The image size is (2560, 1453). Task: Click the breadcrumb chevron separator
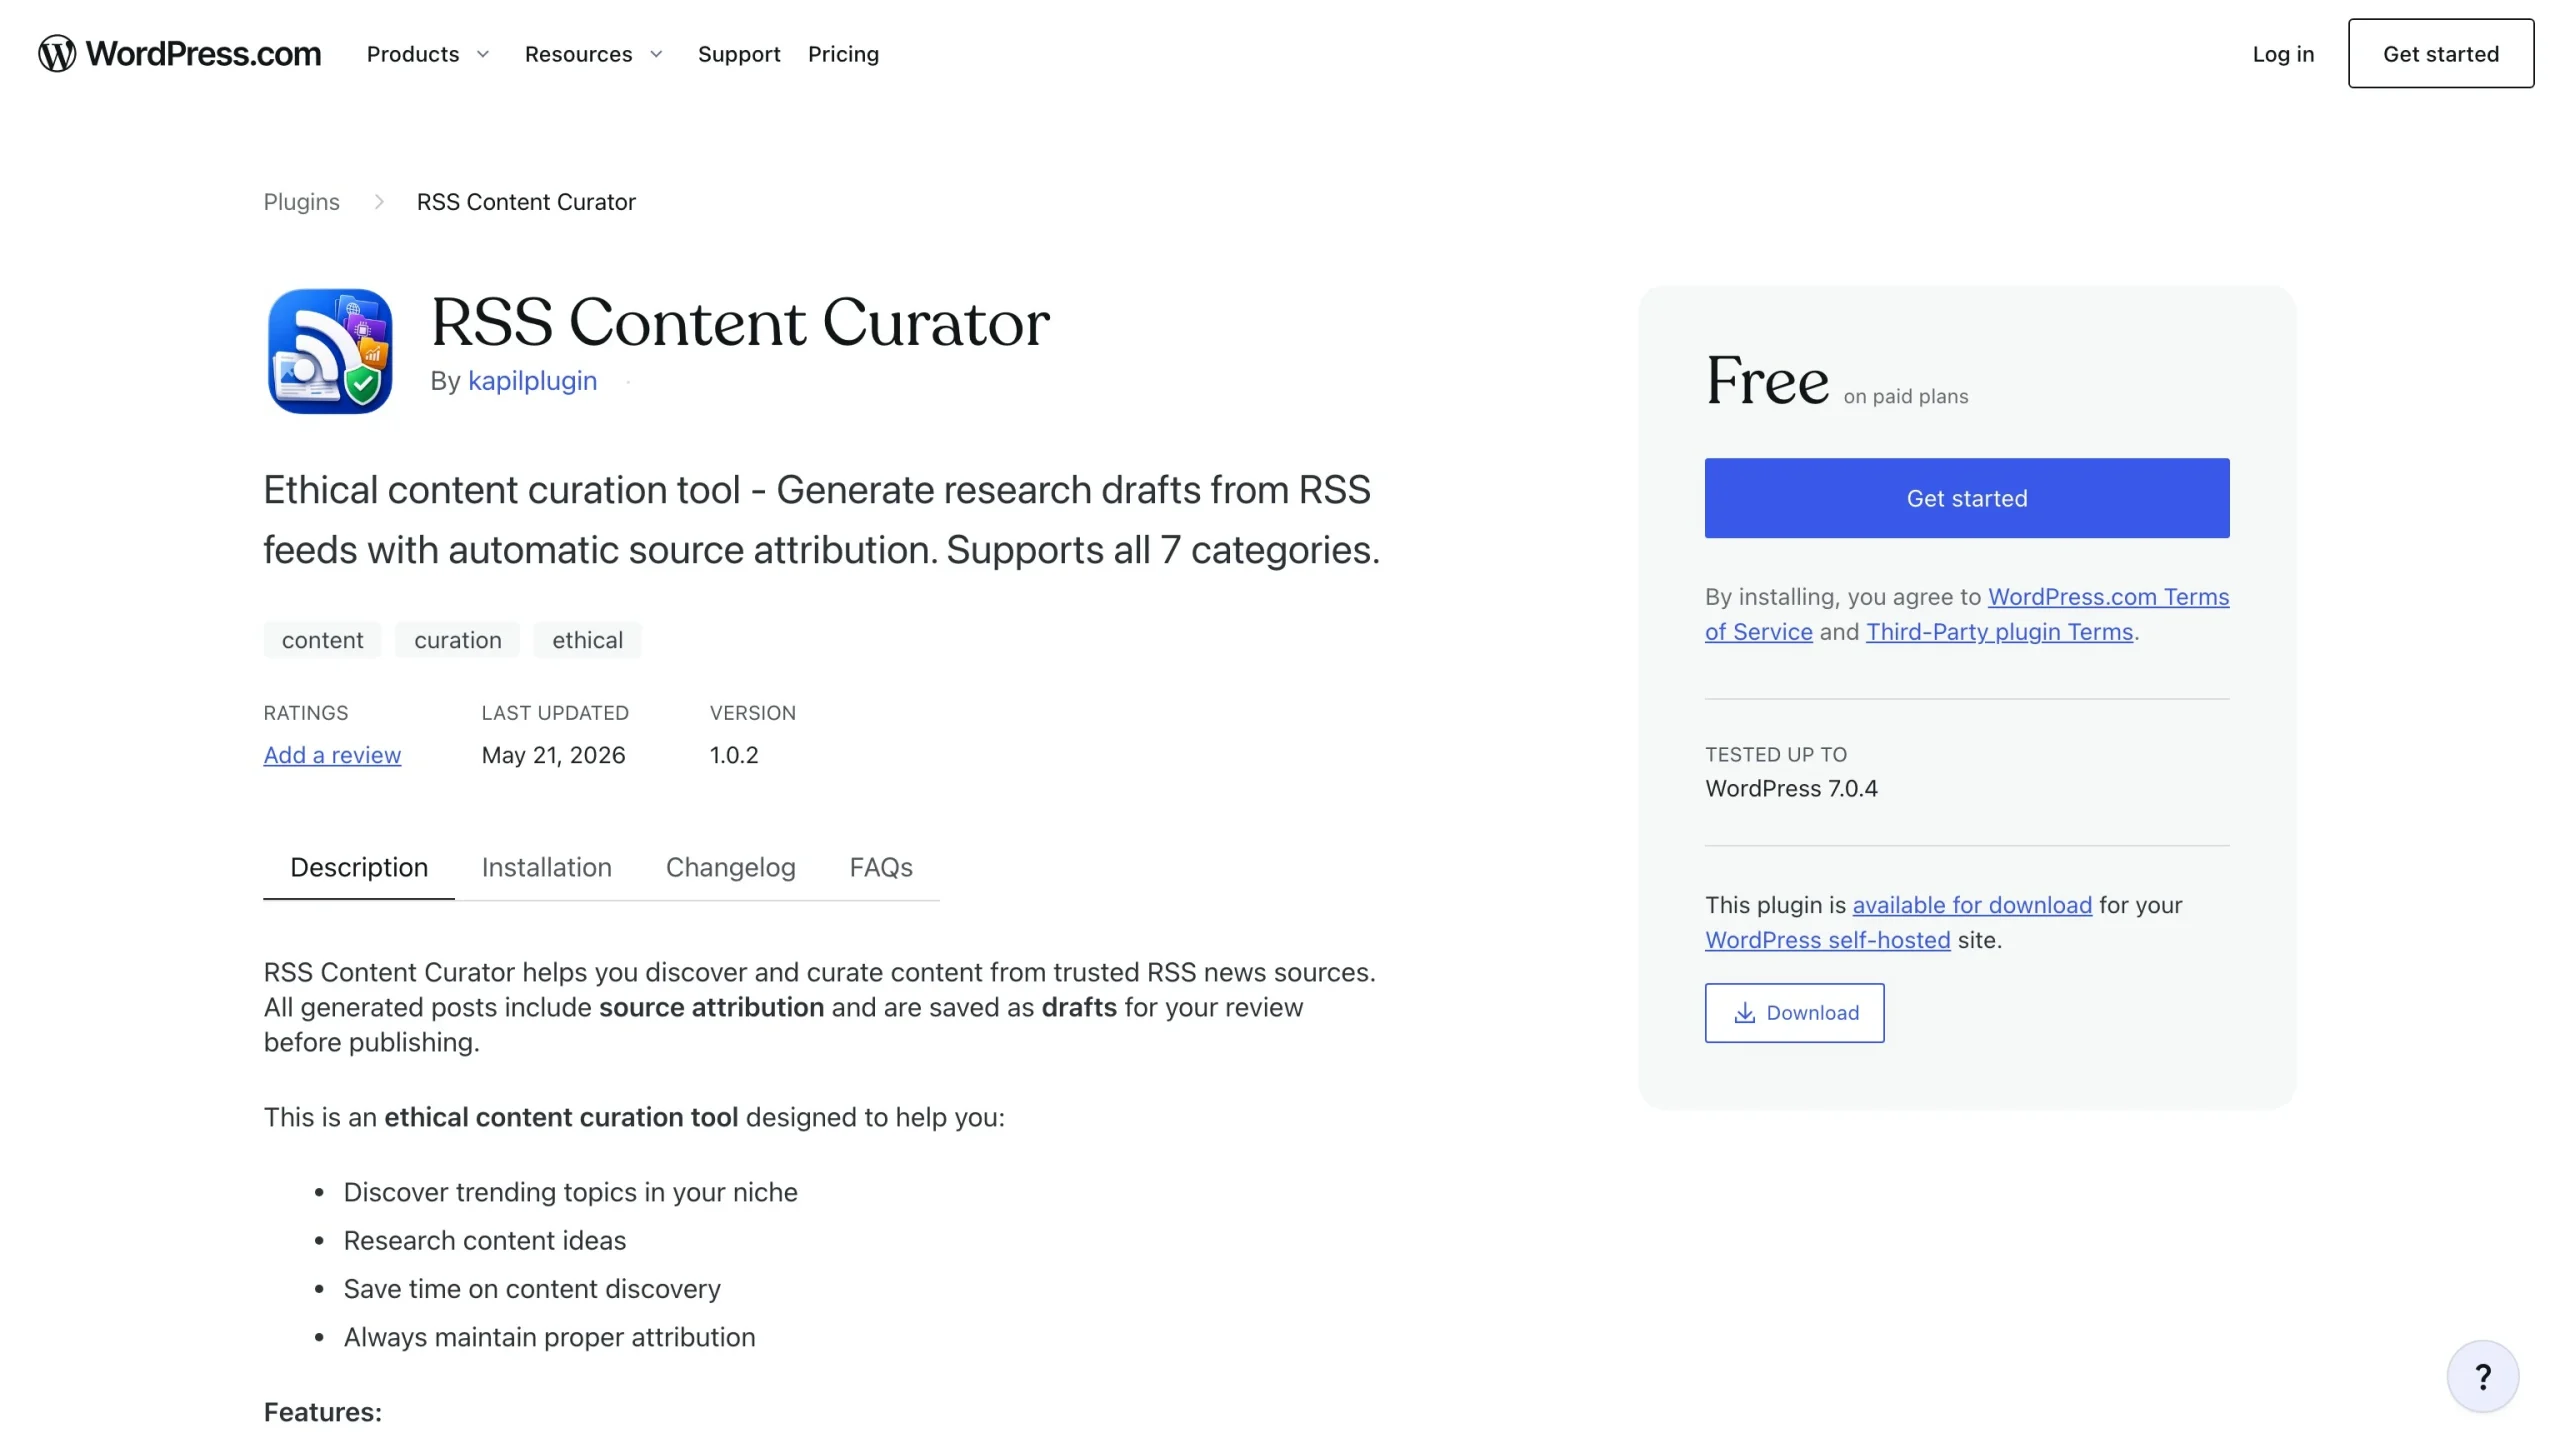pos(379,202)
